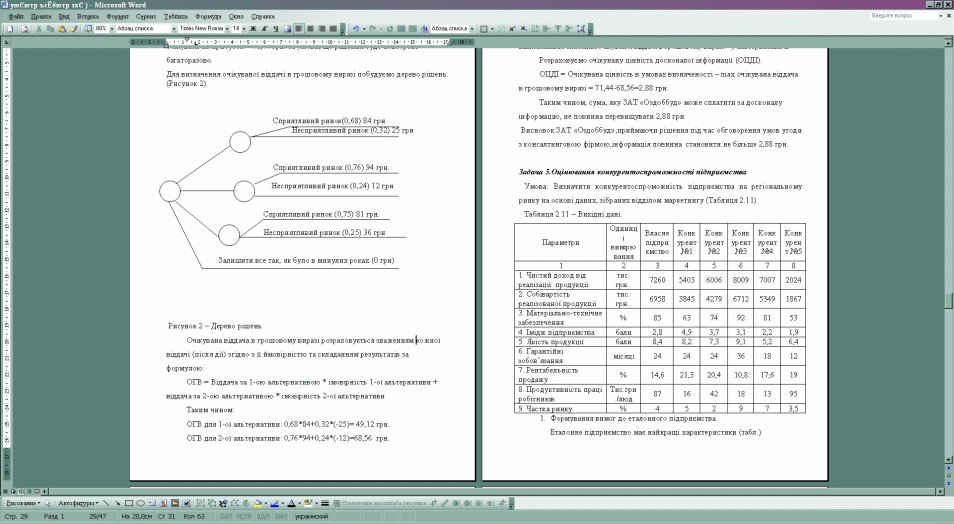Select the Oval tool in drawing toolbar
This screenshot has height=524, width=954.
click(141, 503)
